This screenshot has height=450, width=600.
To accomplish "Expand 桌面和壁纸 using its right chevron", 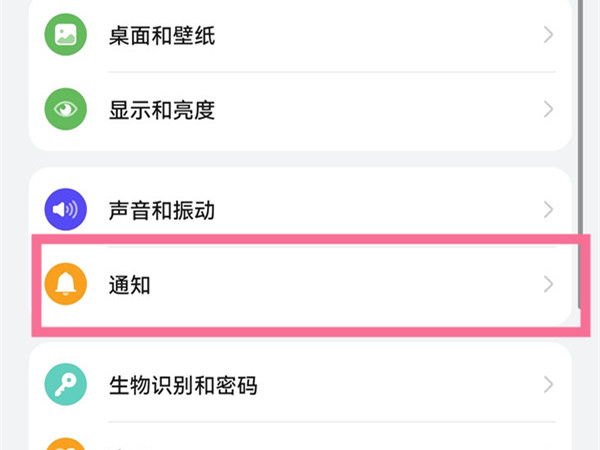I will (x=548, y=36).
